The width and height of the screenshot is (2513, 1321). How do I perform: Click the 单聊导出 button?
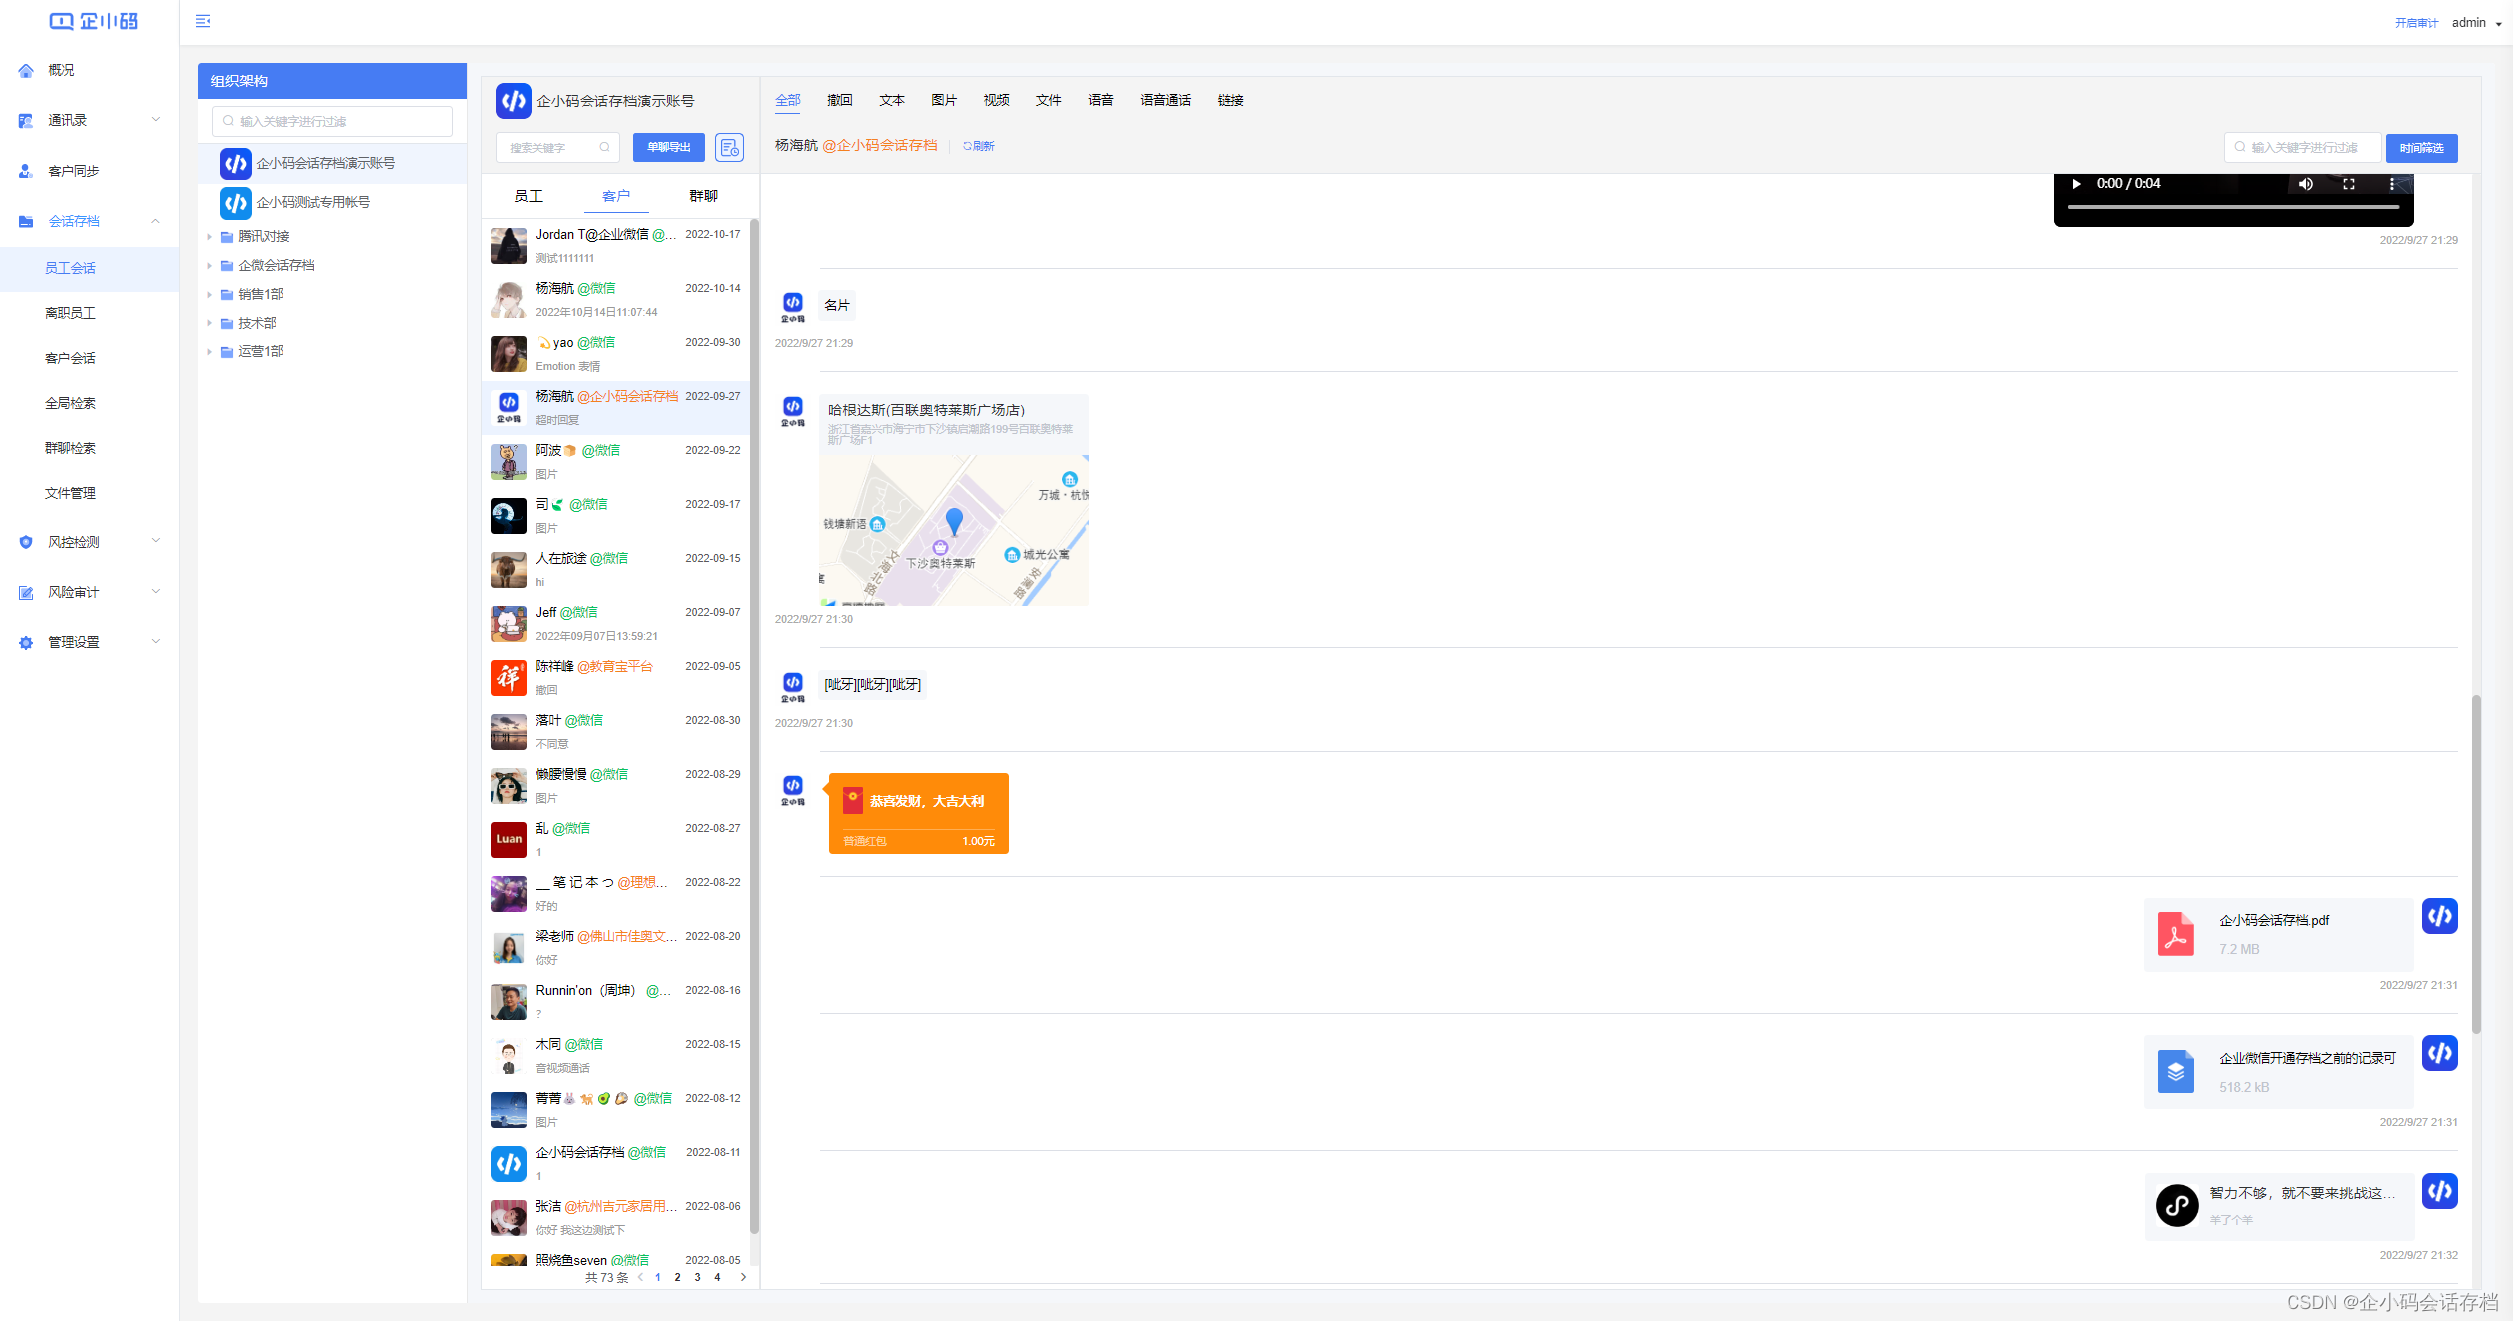[668, 148]
